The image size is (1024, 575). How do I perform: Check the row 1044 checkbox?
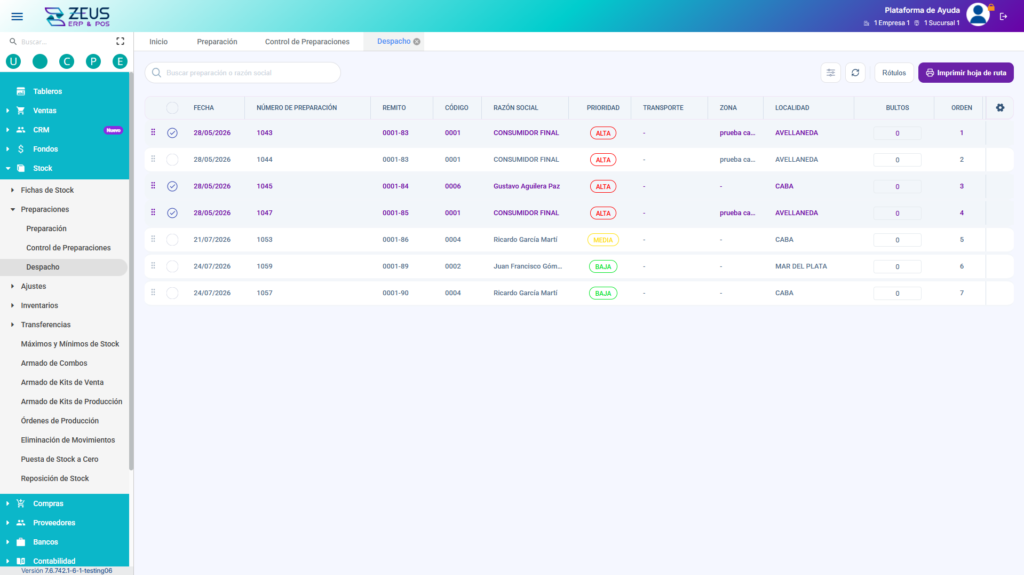pos(172,159)
